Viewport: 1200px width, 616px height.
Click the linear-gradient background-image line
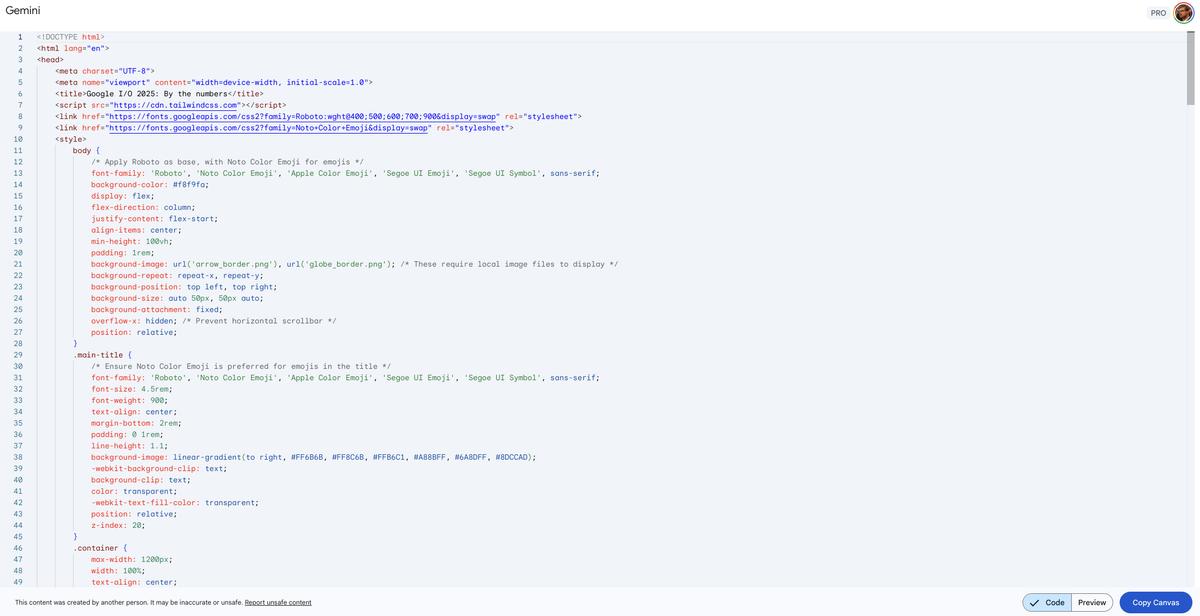click(x=314, y=457)
